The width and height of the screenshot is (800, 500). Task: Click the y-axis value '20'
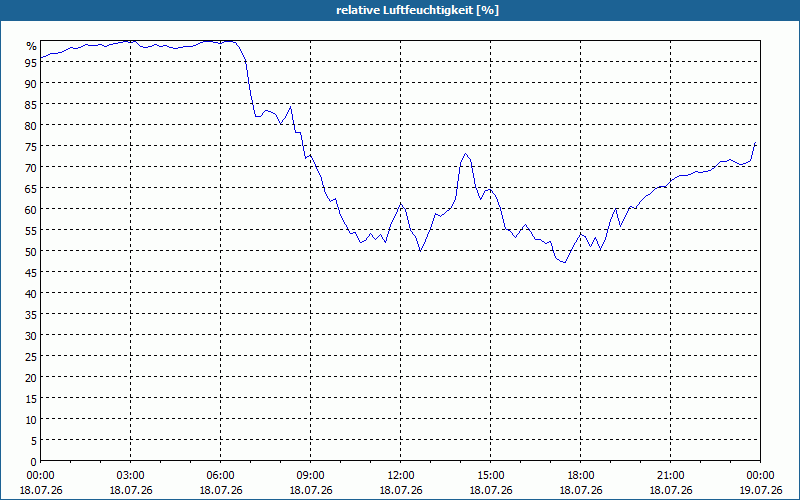[31, 378]
